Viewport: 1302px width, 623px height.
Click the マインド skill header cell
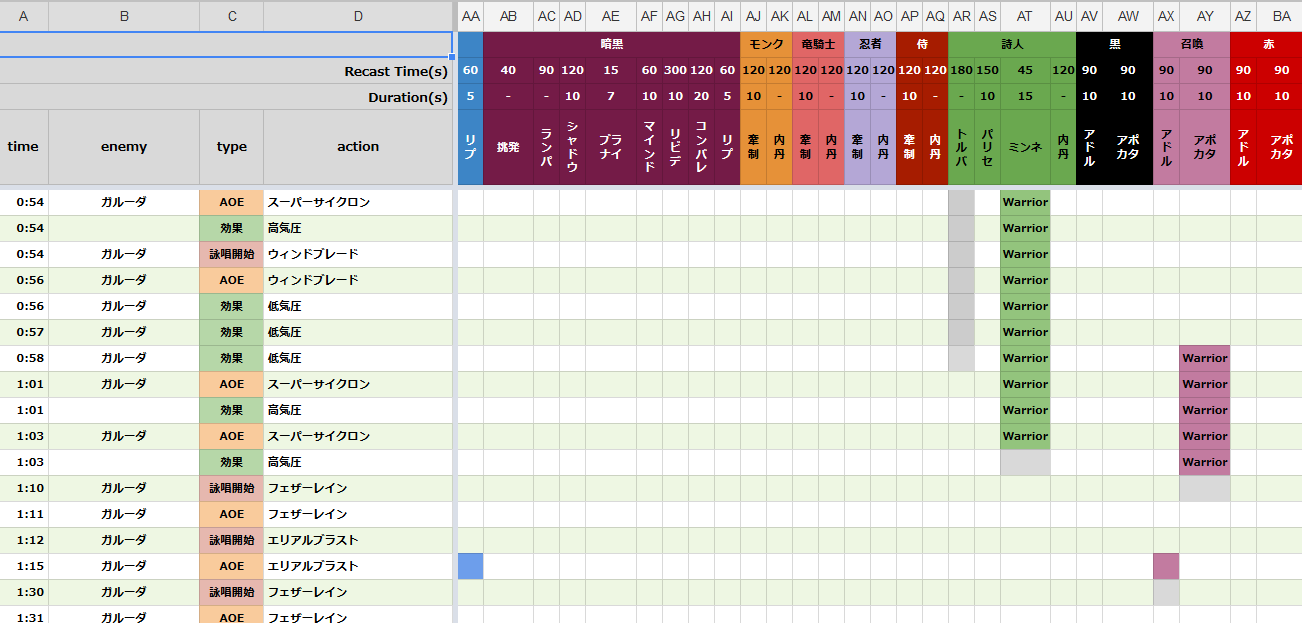tap(648, 147)
